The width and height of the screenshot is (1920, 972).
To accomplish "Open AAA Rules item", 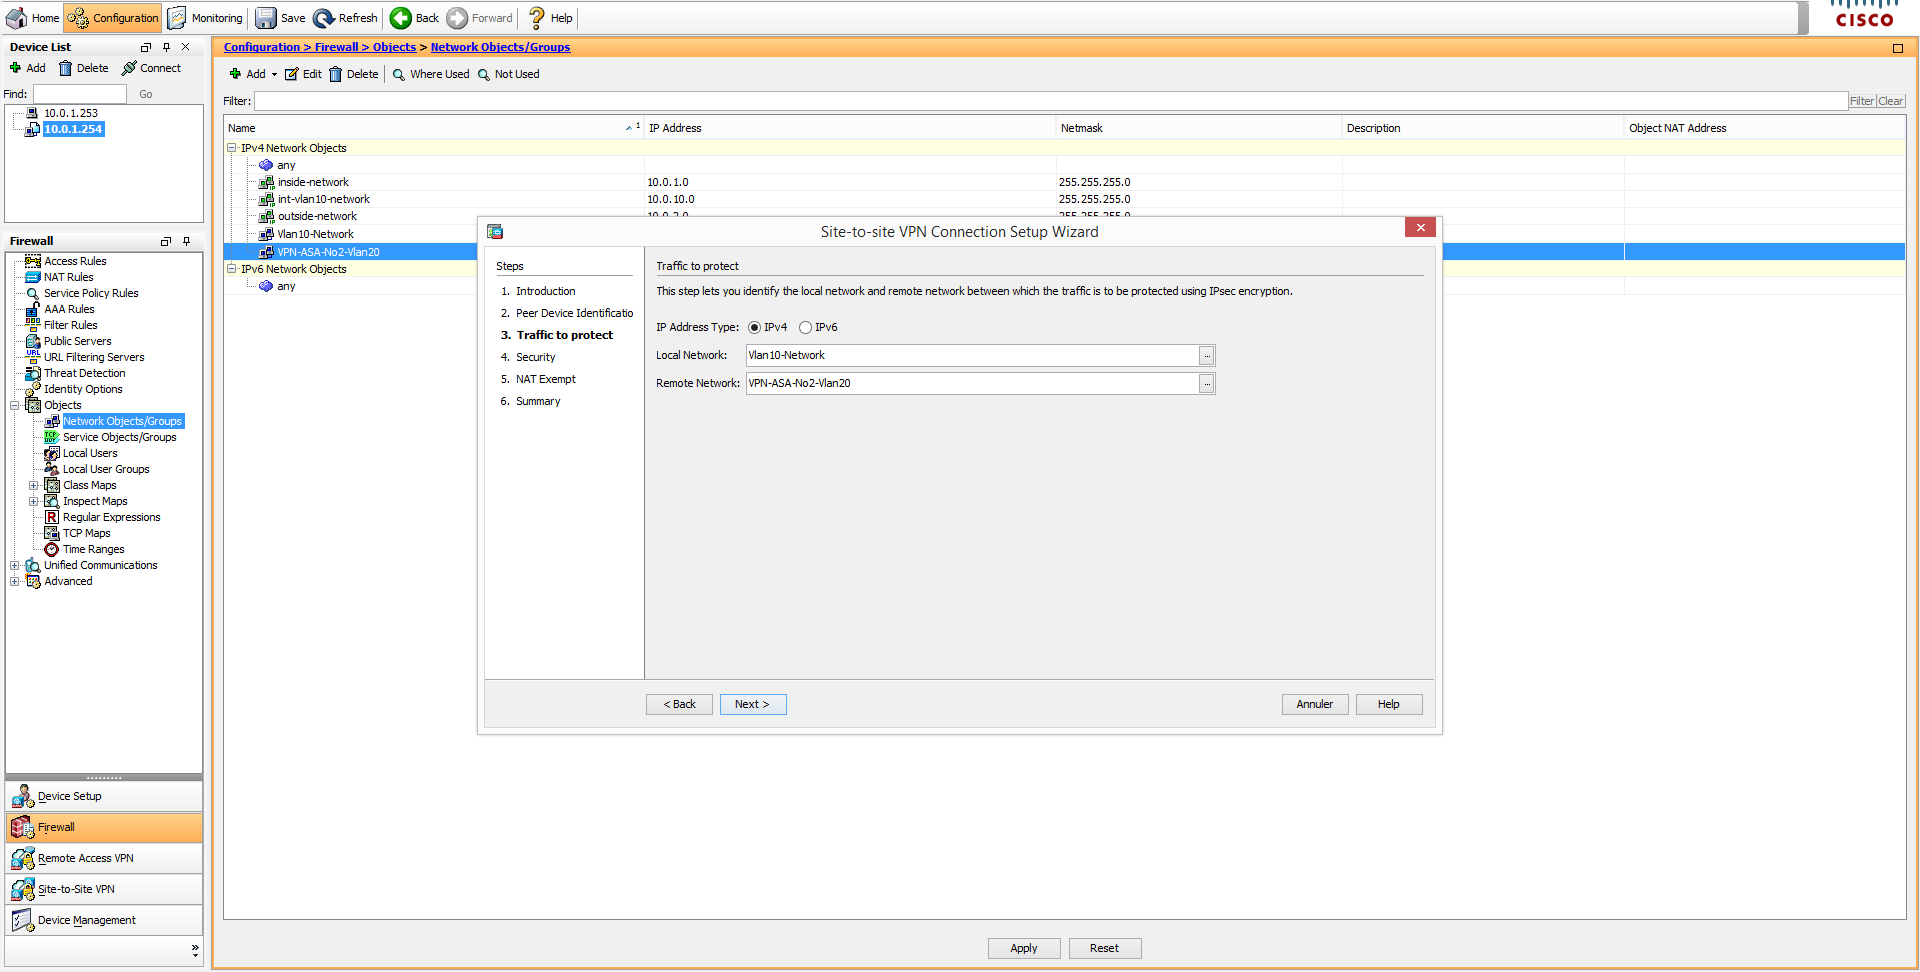I will point(69,309).
